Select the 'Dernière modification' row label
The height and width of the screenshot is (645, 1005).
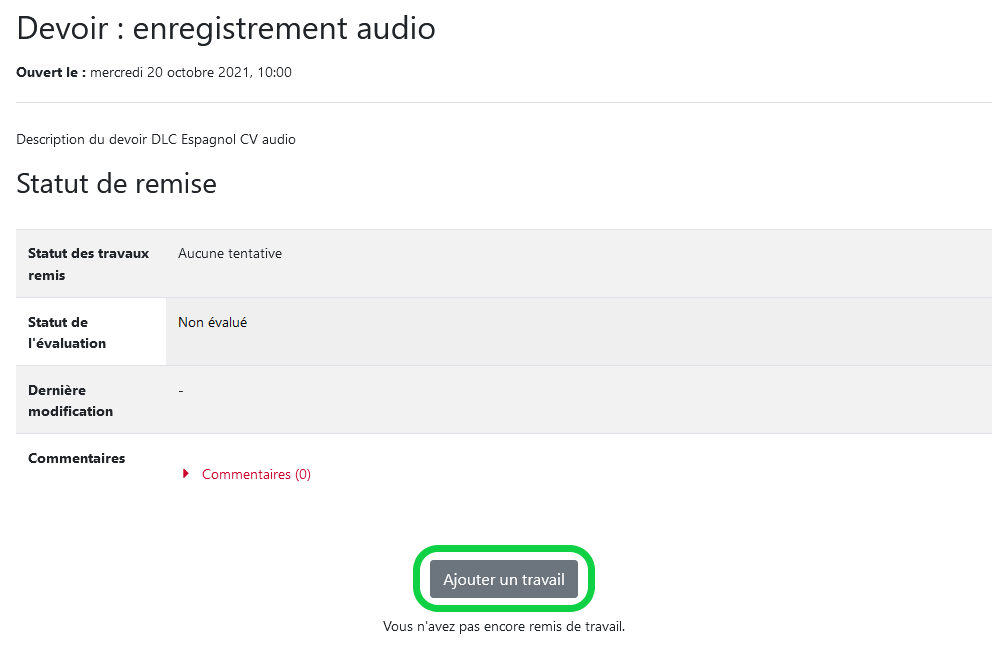(x=71, y=400)
